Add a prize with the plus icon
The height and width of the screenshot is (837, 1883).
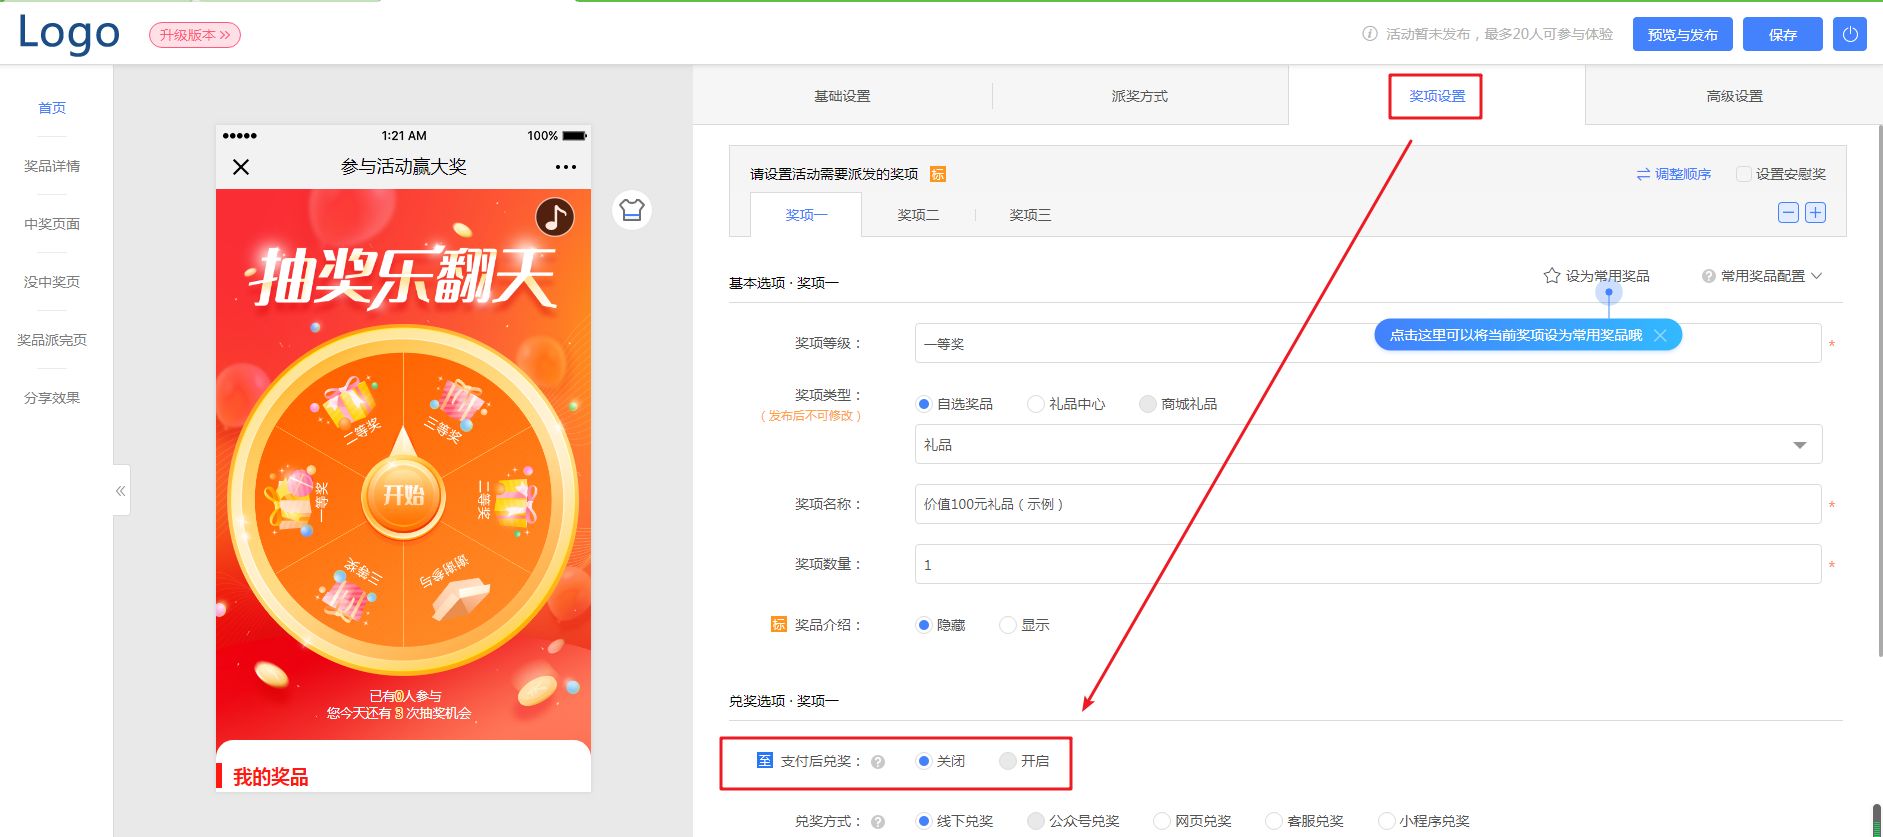click(x=1815, y=213)
